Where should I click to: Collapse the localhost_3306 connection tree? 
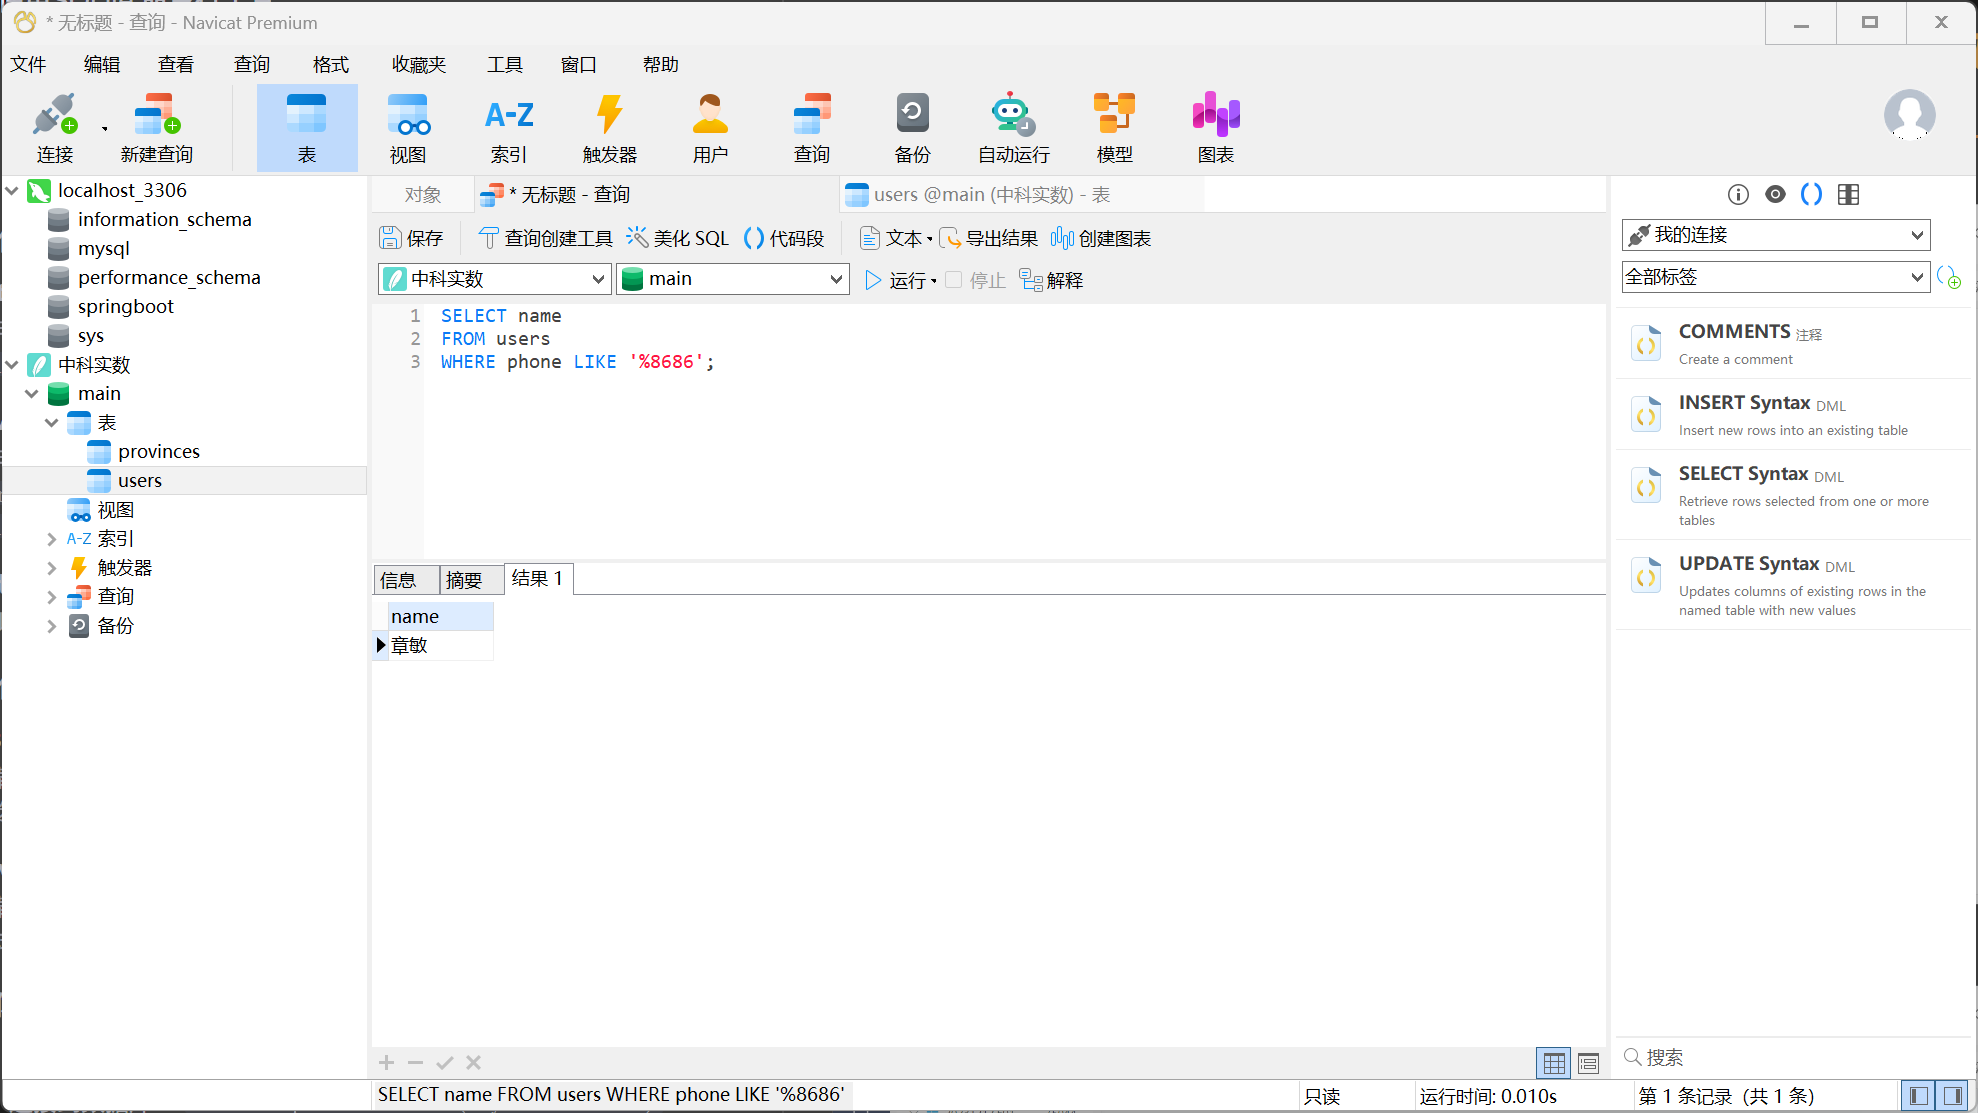(x=12, y=190)
